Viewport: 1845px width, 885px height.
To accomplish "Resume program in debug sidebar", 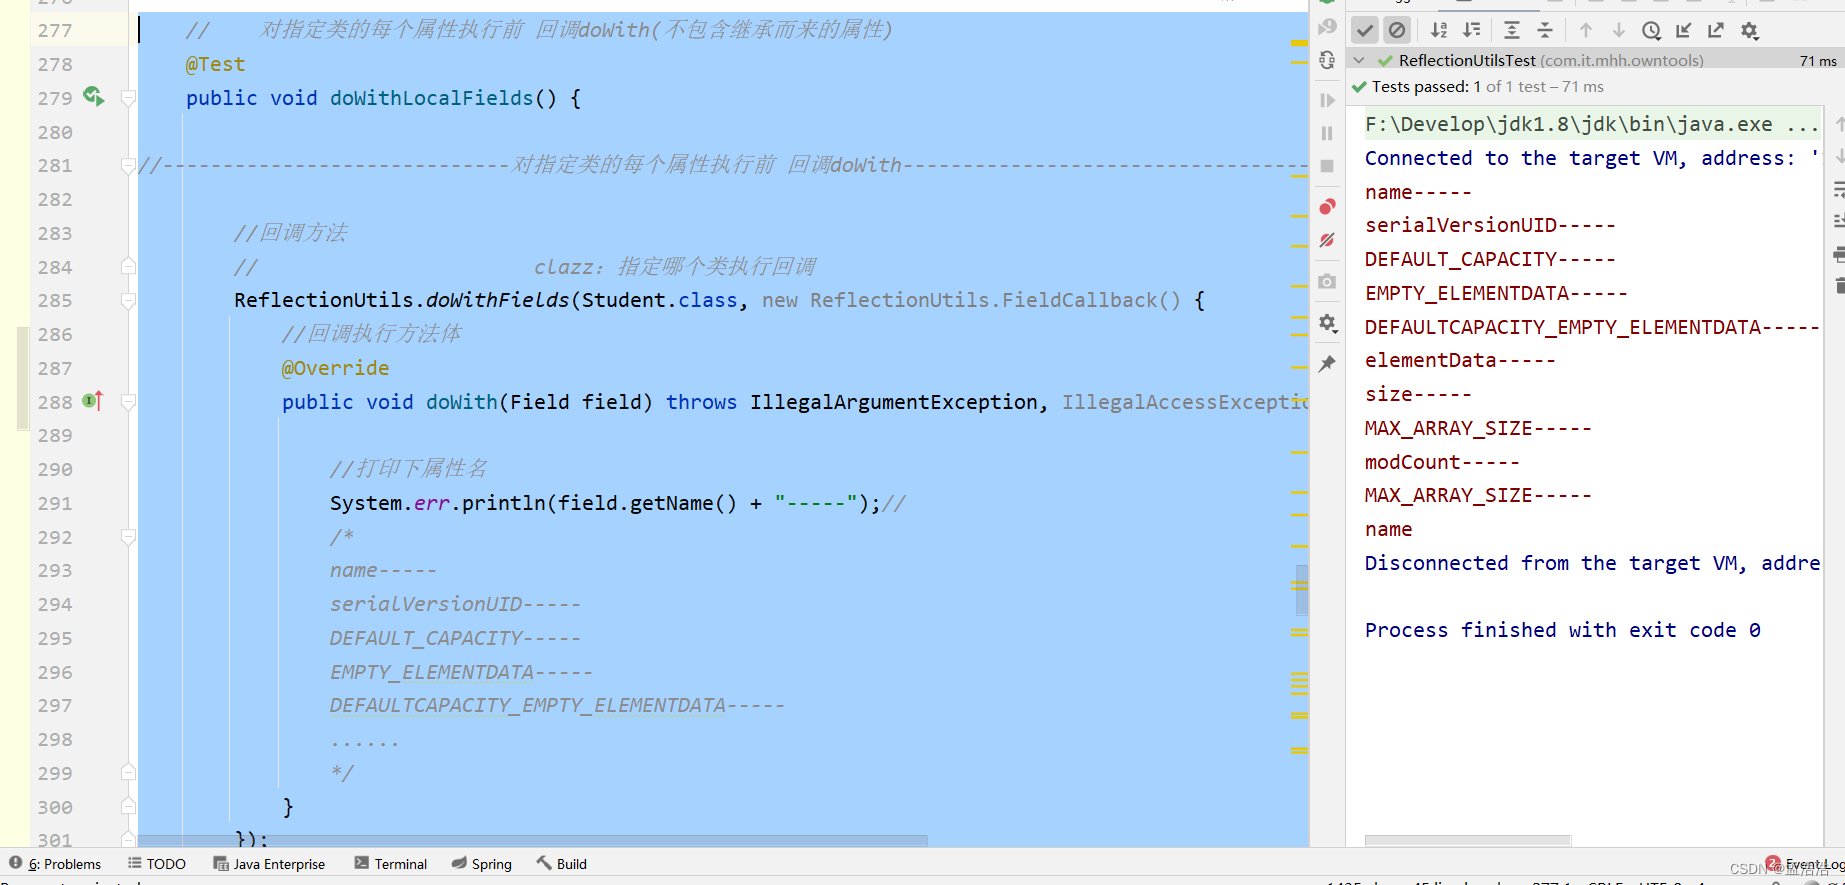I will coord(1327,100).
